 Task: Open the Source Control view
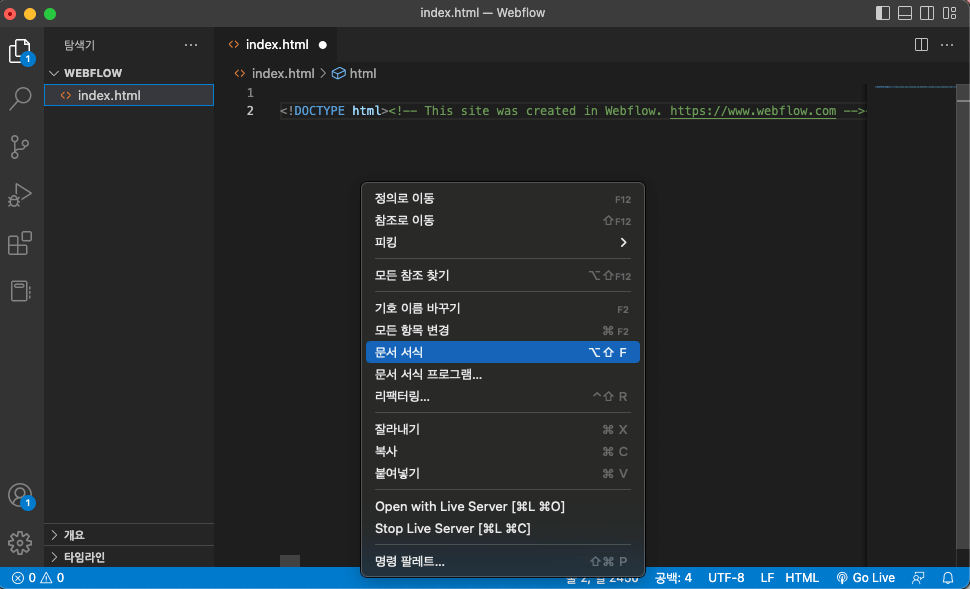pyautogui.click(x=20, y=147)
